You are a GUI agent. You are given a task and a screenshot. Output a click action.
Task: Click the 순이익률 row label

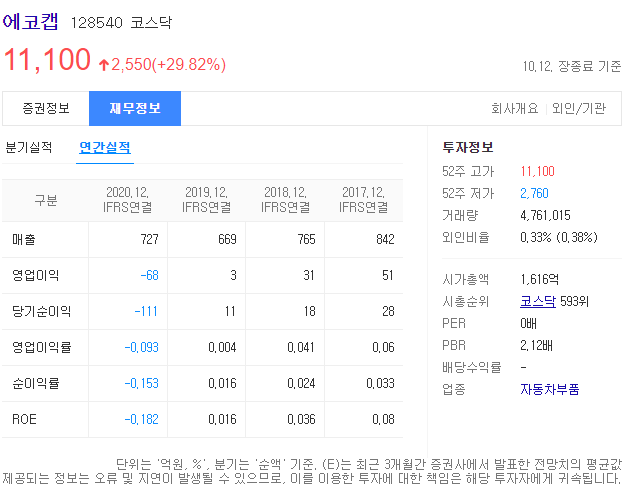click(x=36, y=383)
